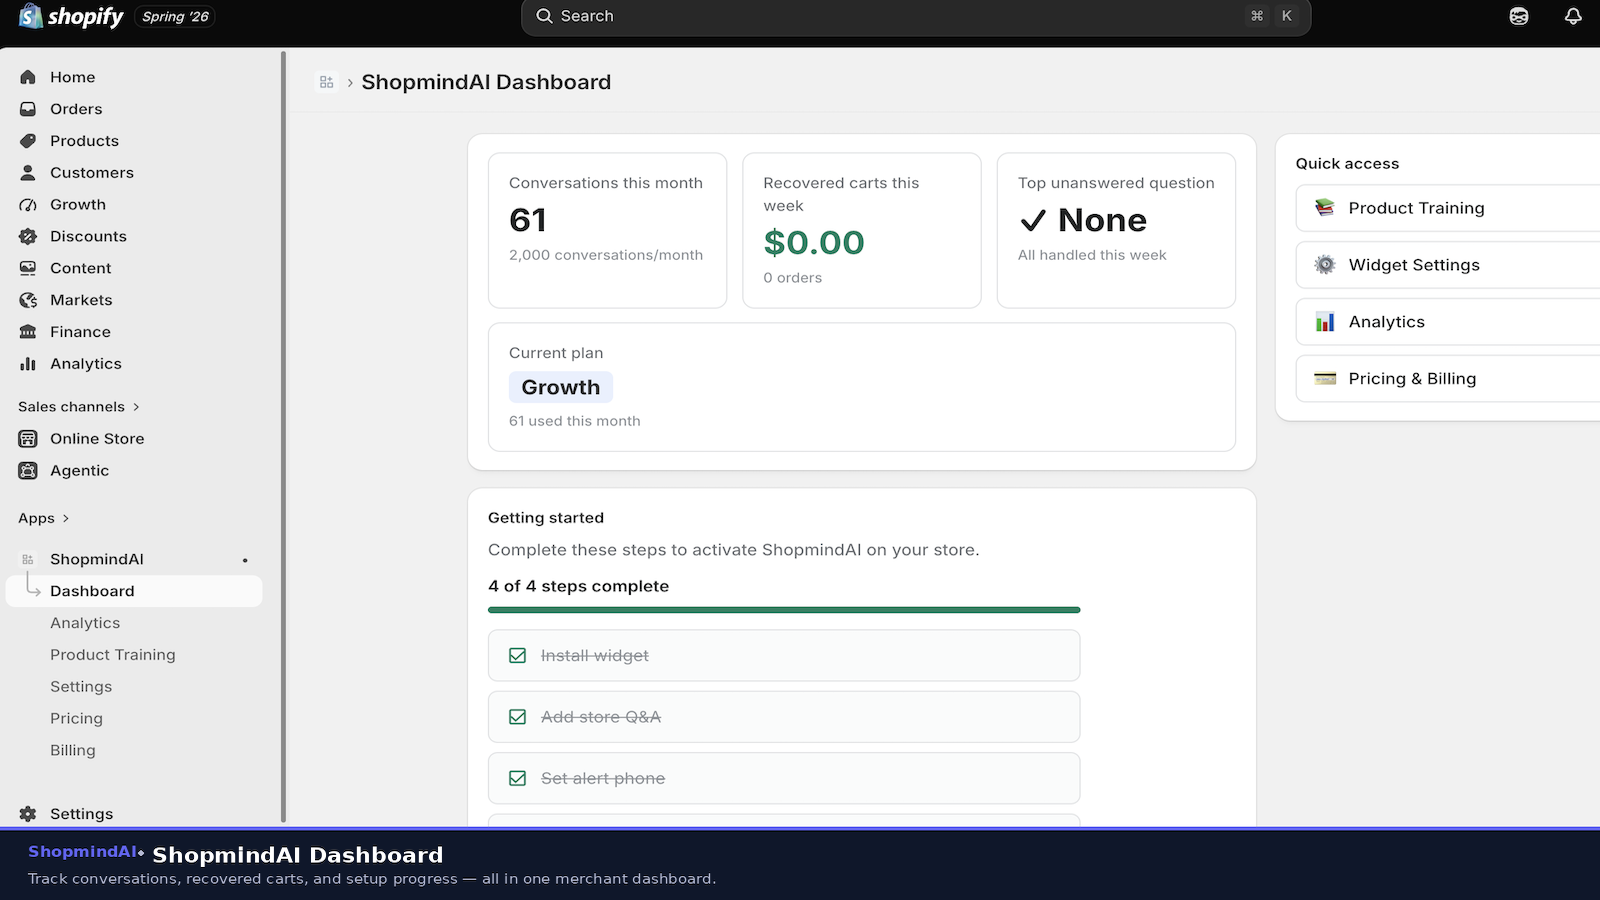This screenshot has width=1600, height=900.
Task: Open the notifications bell
Action: coord(1573,16)
